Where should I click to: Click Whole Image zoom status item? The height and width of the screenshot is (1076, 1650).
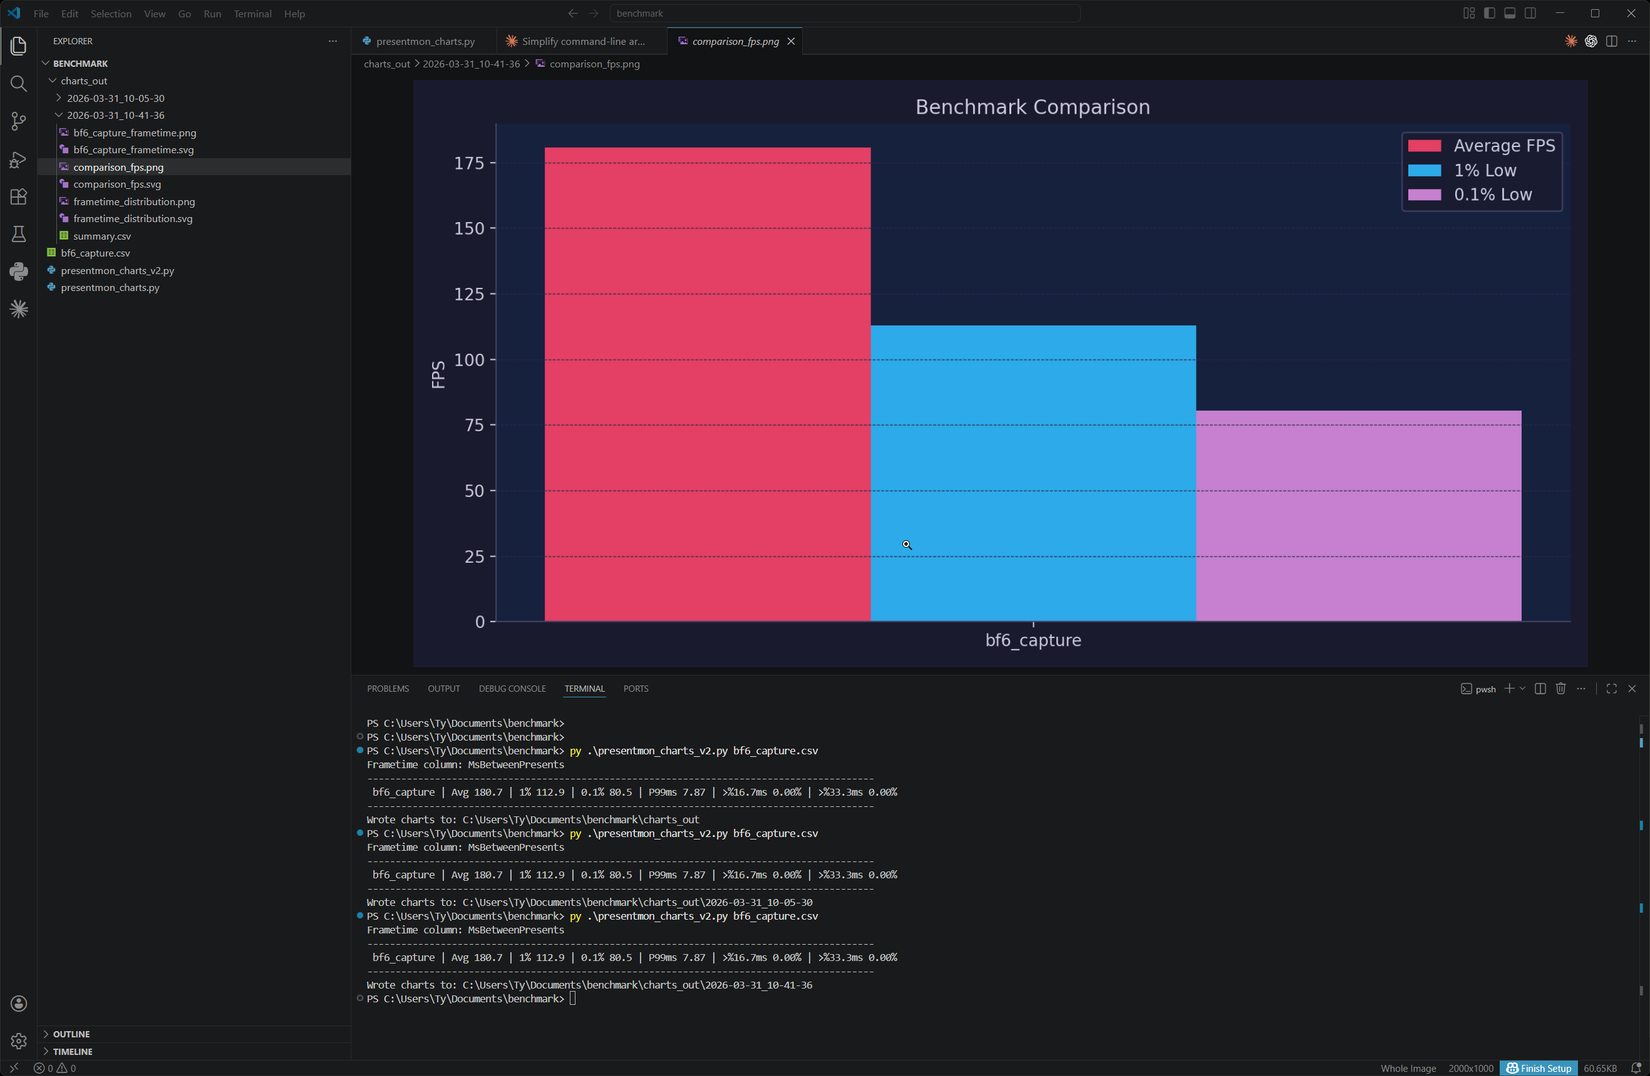point(1408,1068)
